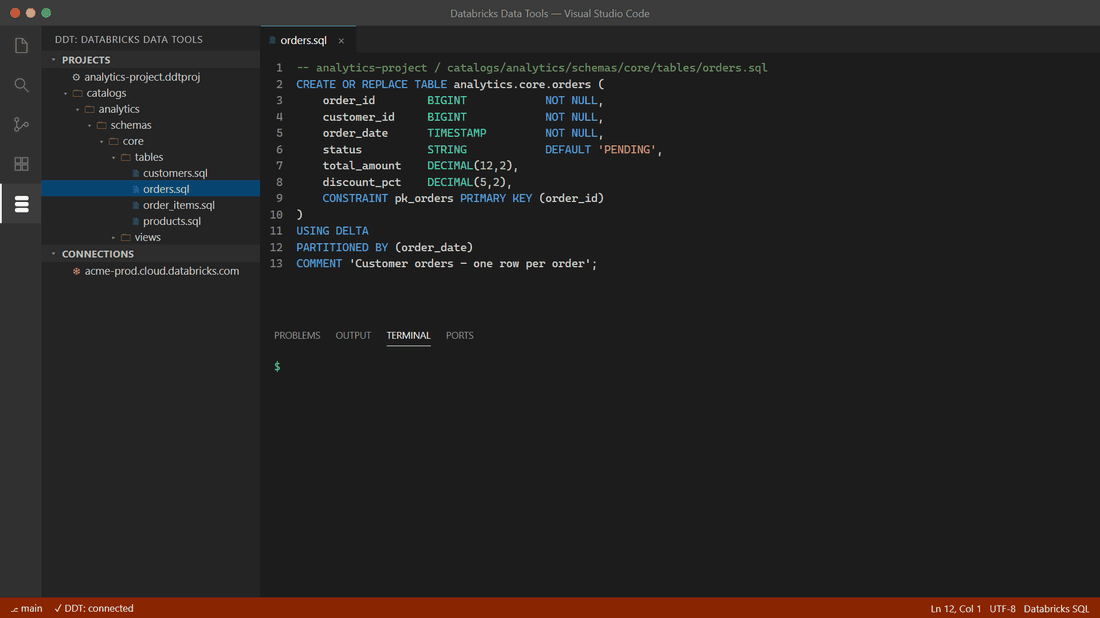Click line number 13 in the gutter
The image size is (1100, 618).
[276, 264]
